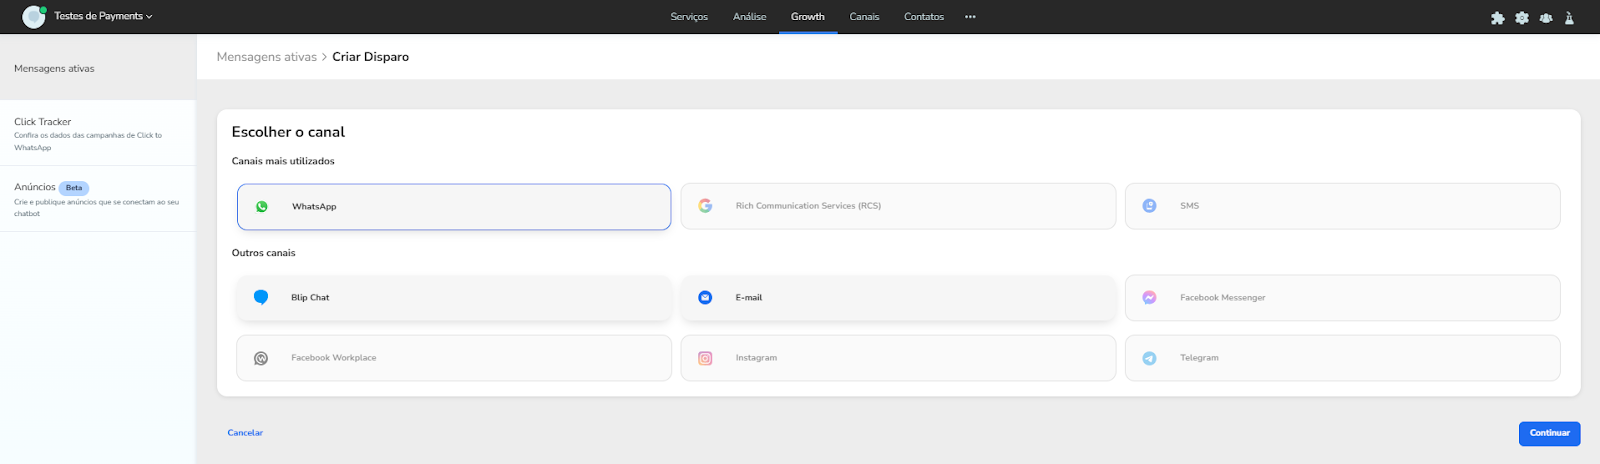The width and height of the screenshot is (1600, 464).
Task: Click the bot avatar icon
Action: click(x=34, y=17)
